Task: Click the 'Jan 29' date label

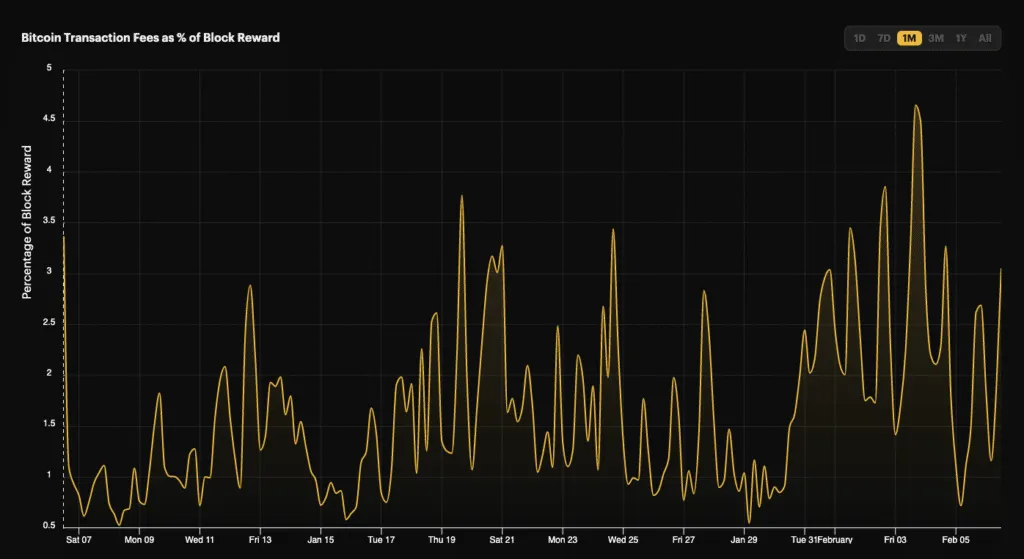Action: (744, 540)
